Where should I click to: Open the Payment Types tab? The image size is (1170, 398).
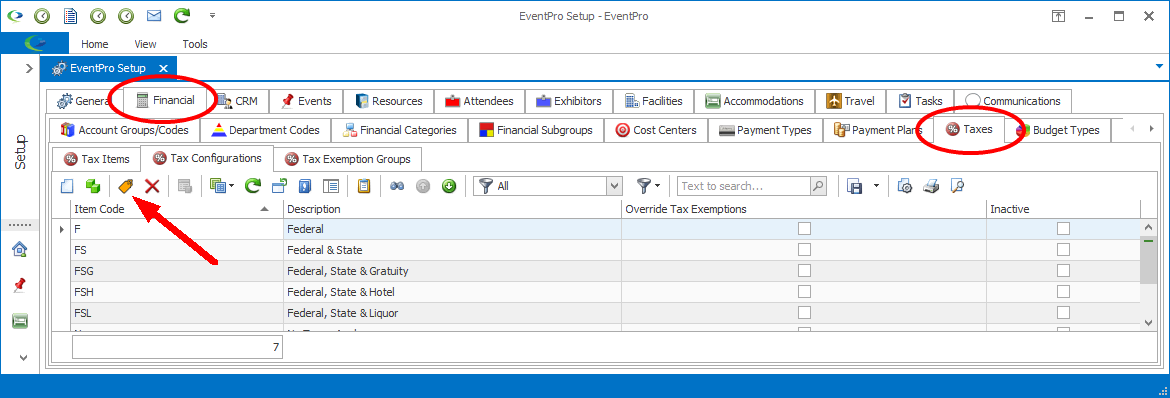click(766, 130)
